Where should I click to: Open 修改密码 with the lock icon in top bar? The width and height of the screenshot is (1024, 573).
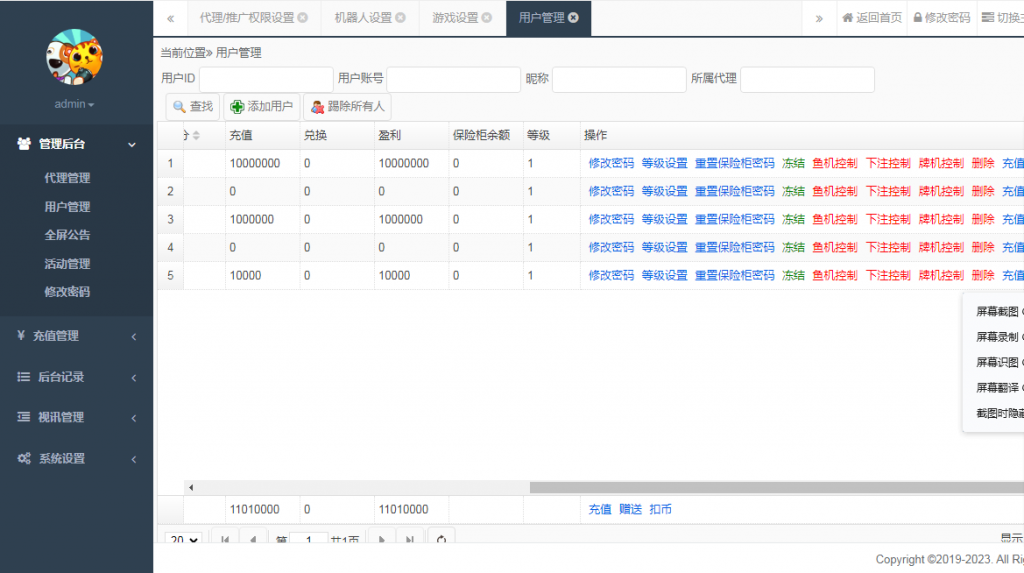[x=940, y=18]
